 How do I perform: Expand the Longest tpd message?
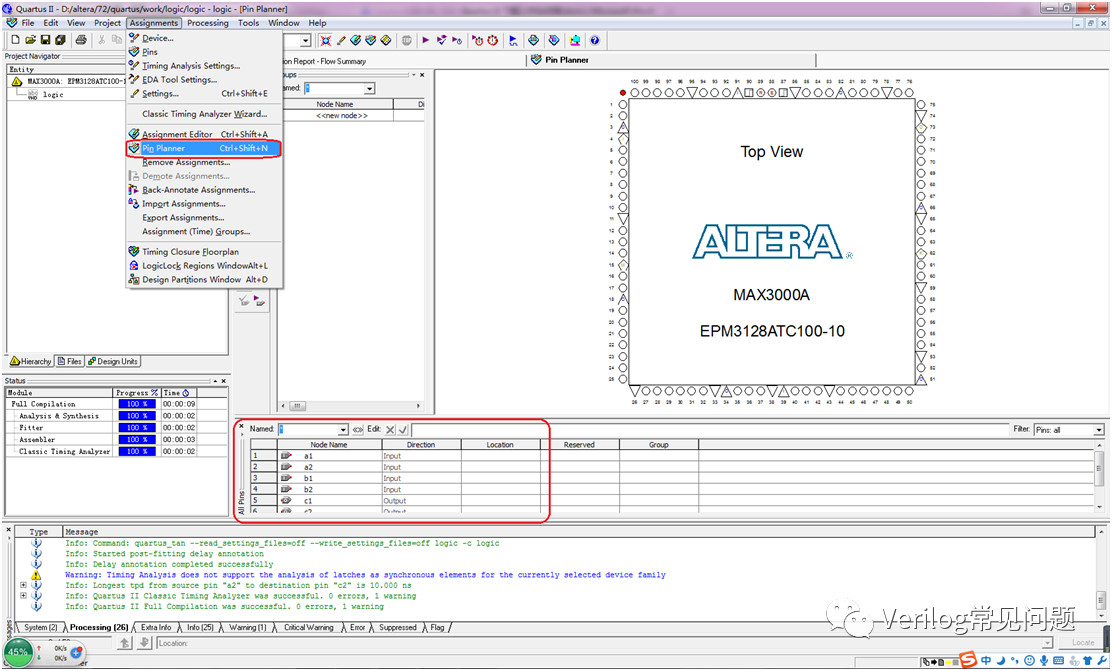click(23, 585)
